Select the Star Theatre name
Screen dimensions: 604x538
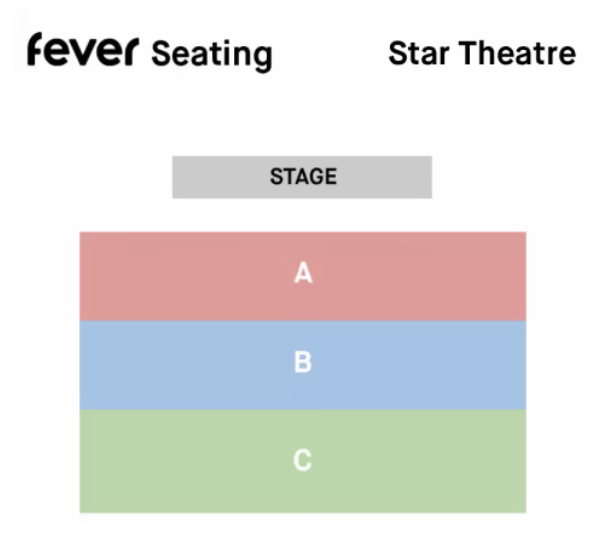pyautogui.click(x=482, y=53)
